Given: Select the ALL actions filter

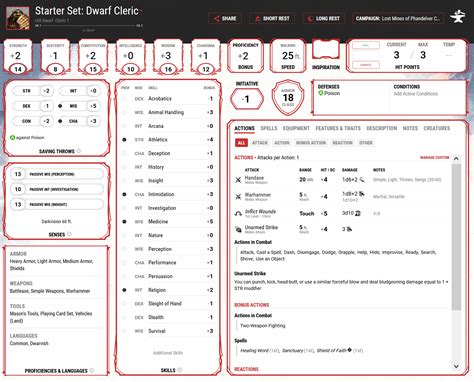Looking at the screenshot, I should 241,143.
